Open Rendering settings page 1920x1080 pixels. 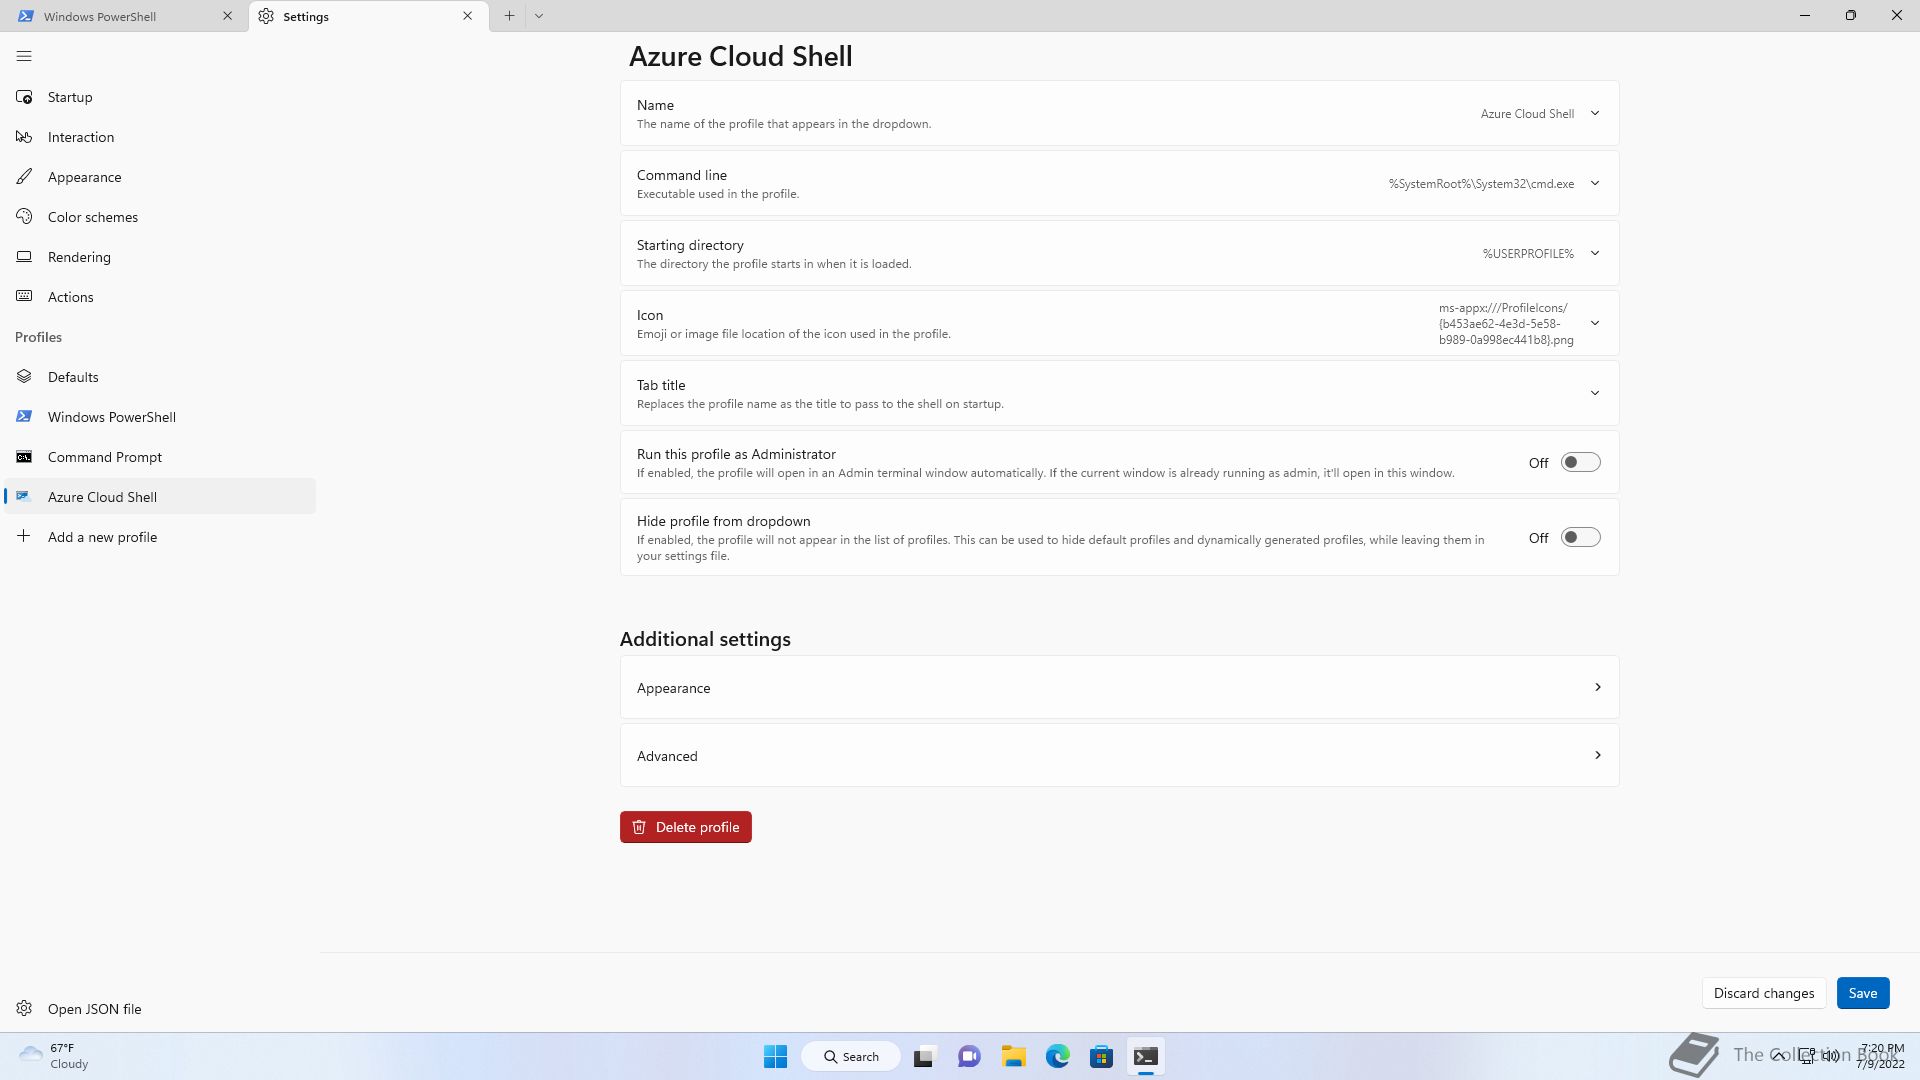coord(160,257)
